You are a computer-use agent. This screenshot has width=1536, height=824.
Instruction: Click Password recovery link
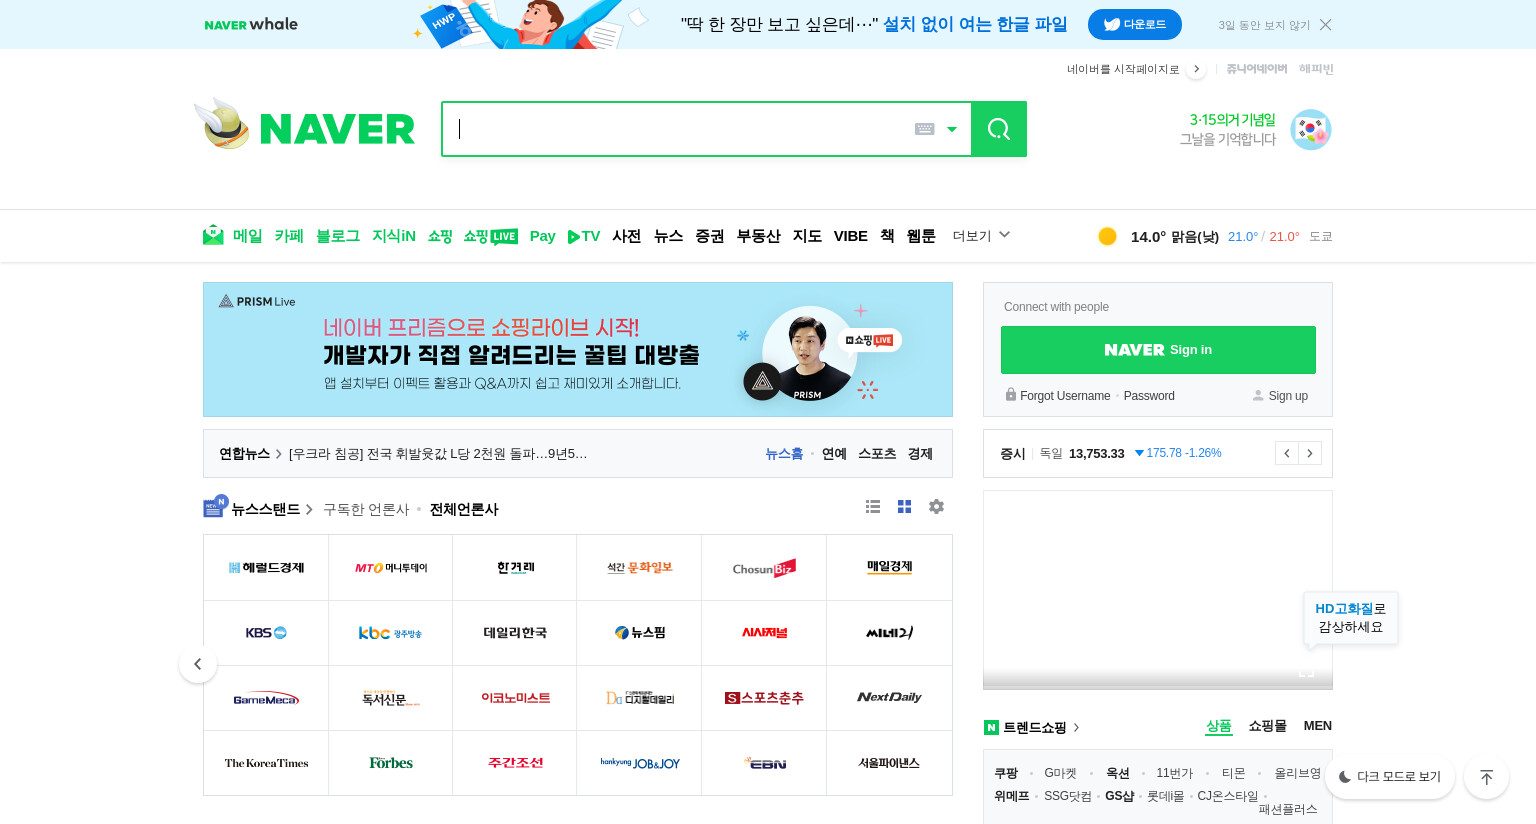tap(1149, 396)
